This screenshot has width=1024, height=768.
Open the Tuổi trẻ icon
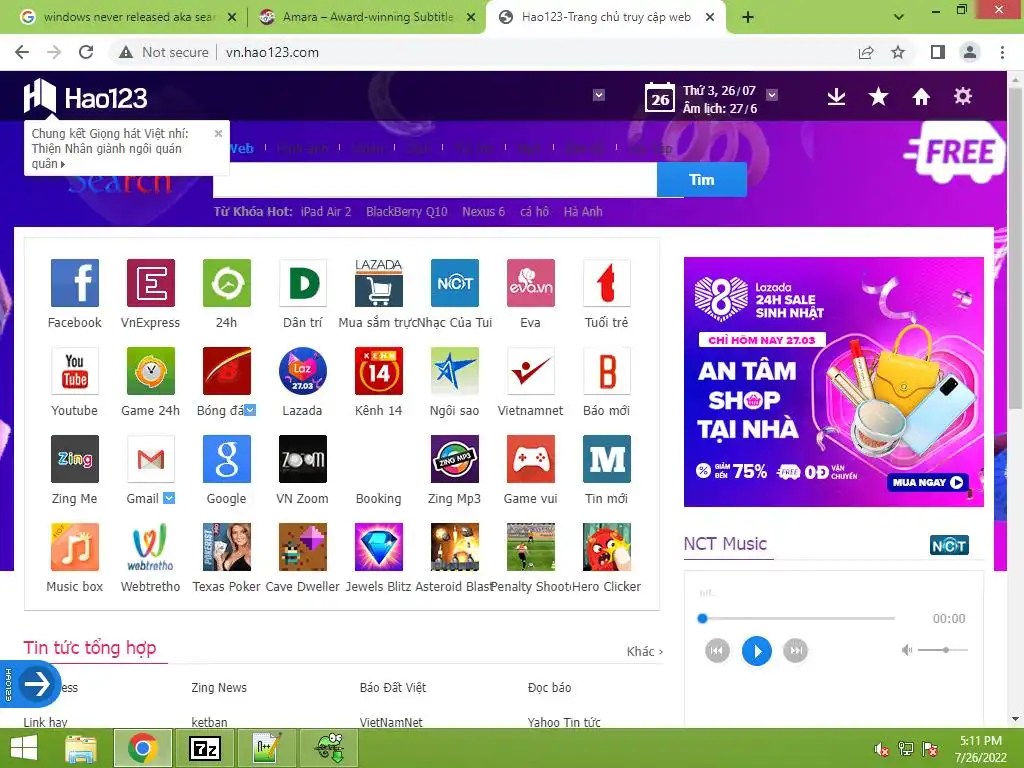tap(607, 283)
